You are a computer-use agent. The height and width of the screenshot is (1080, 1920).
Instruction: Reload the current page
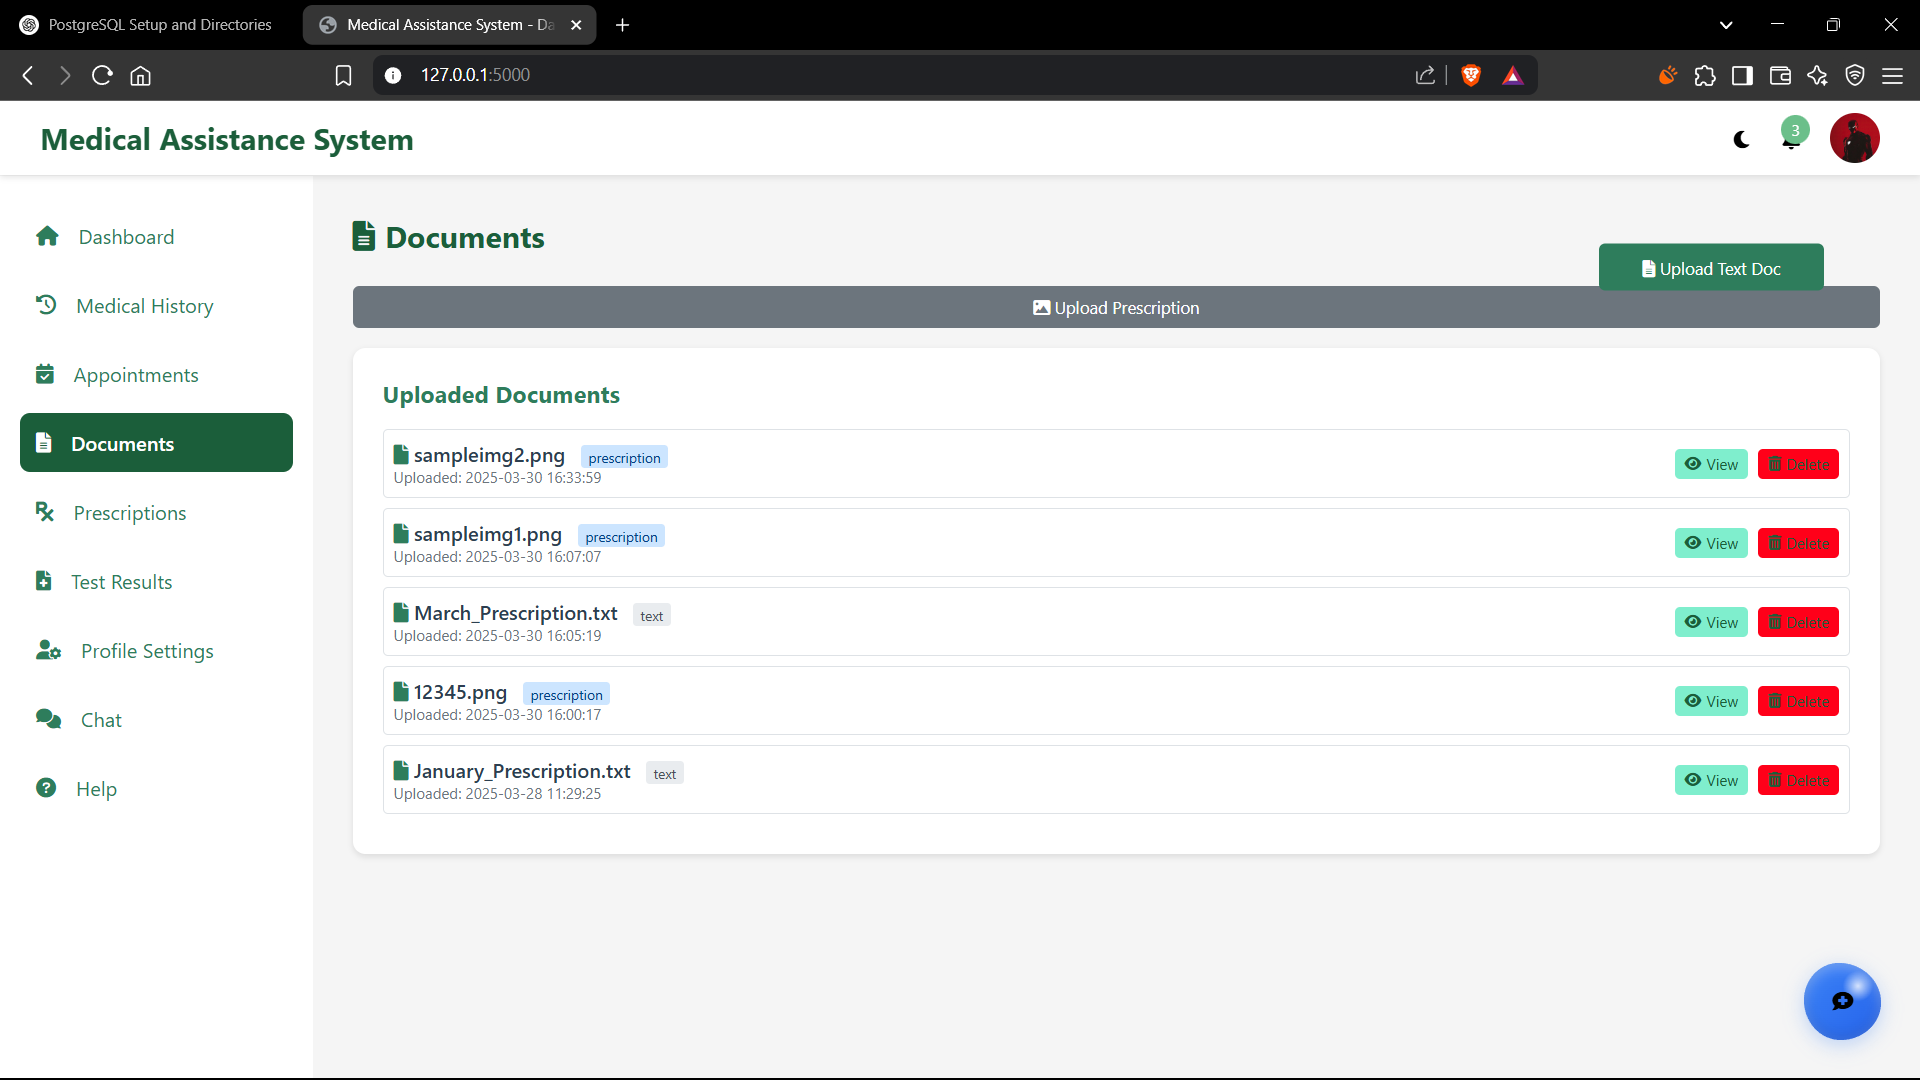102,75
